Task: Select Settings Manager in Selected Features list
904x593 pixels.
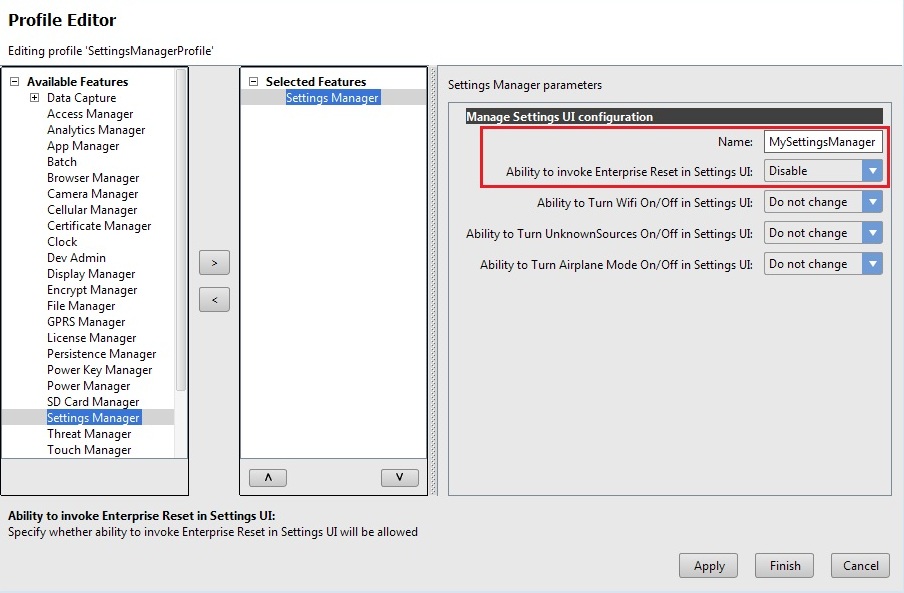Action: click(x=332, y=98)
